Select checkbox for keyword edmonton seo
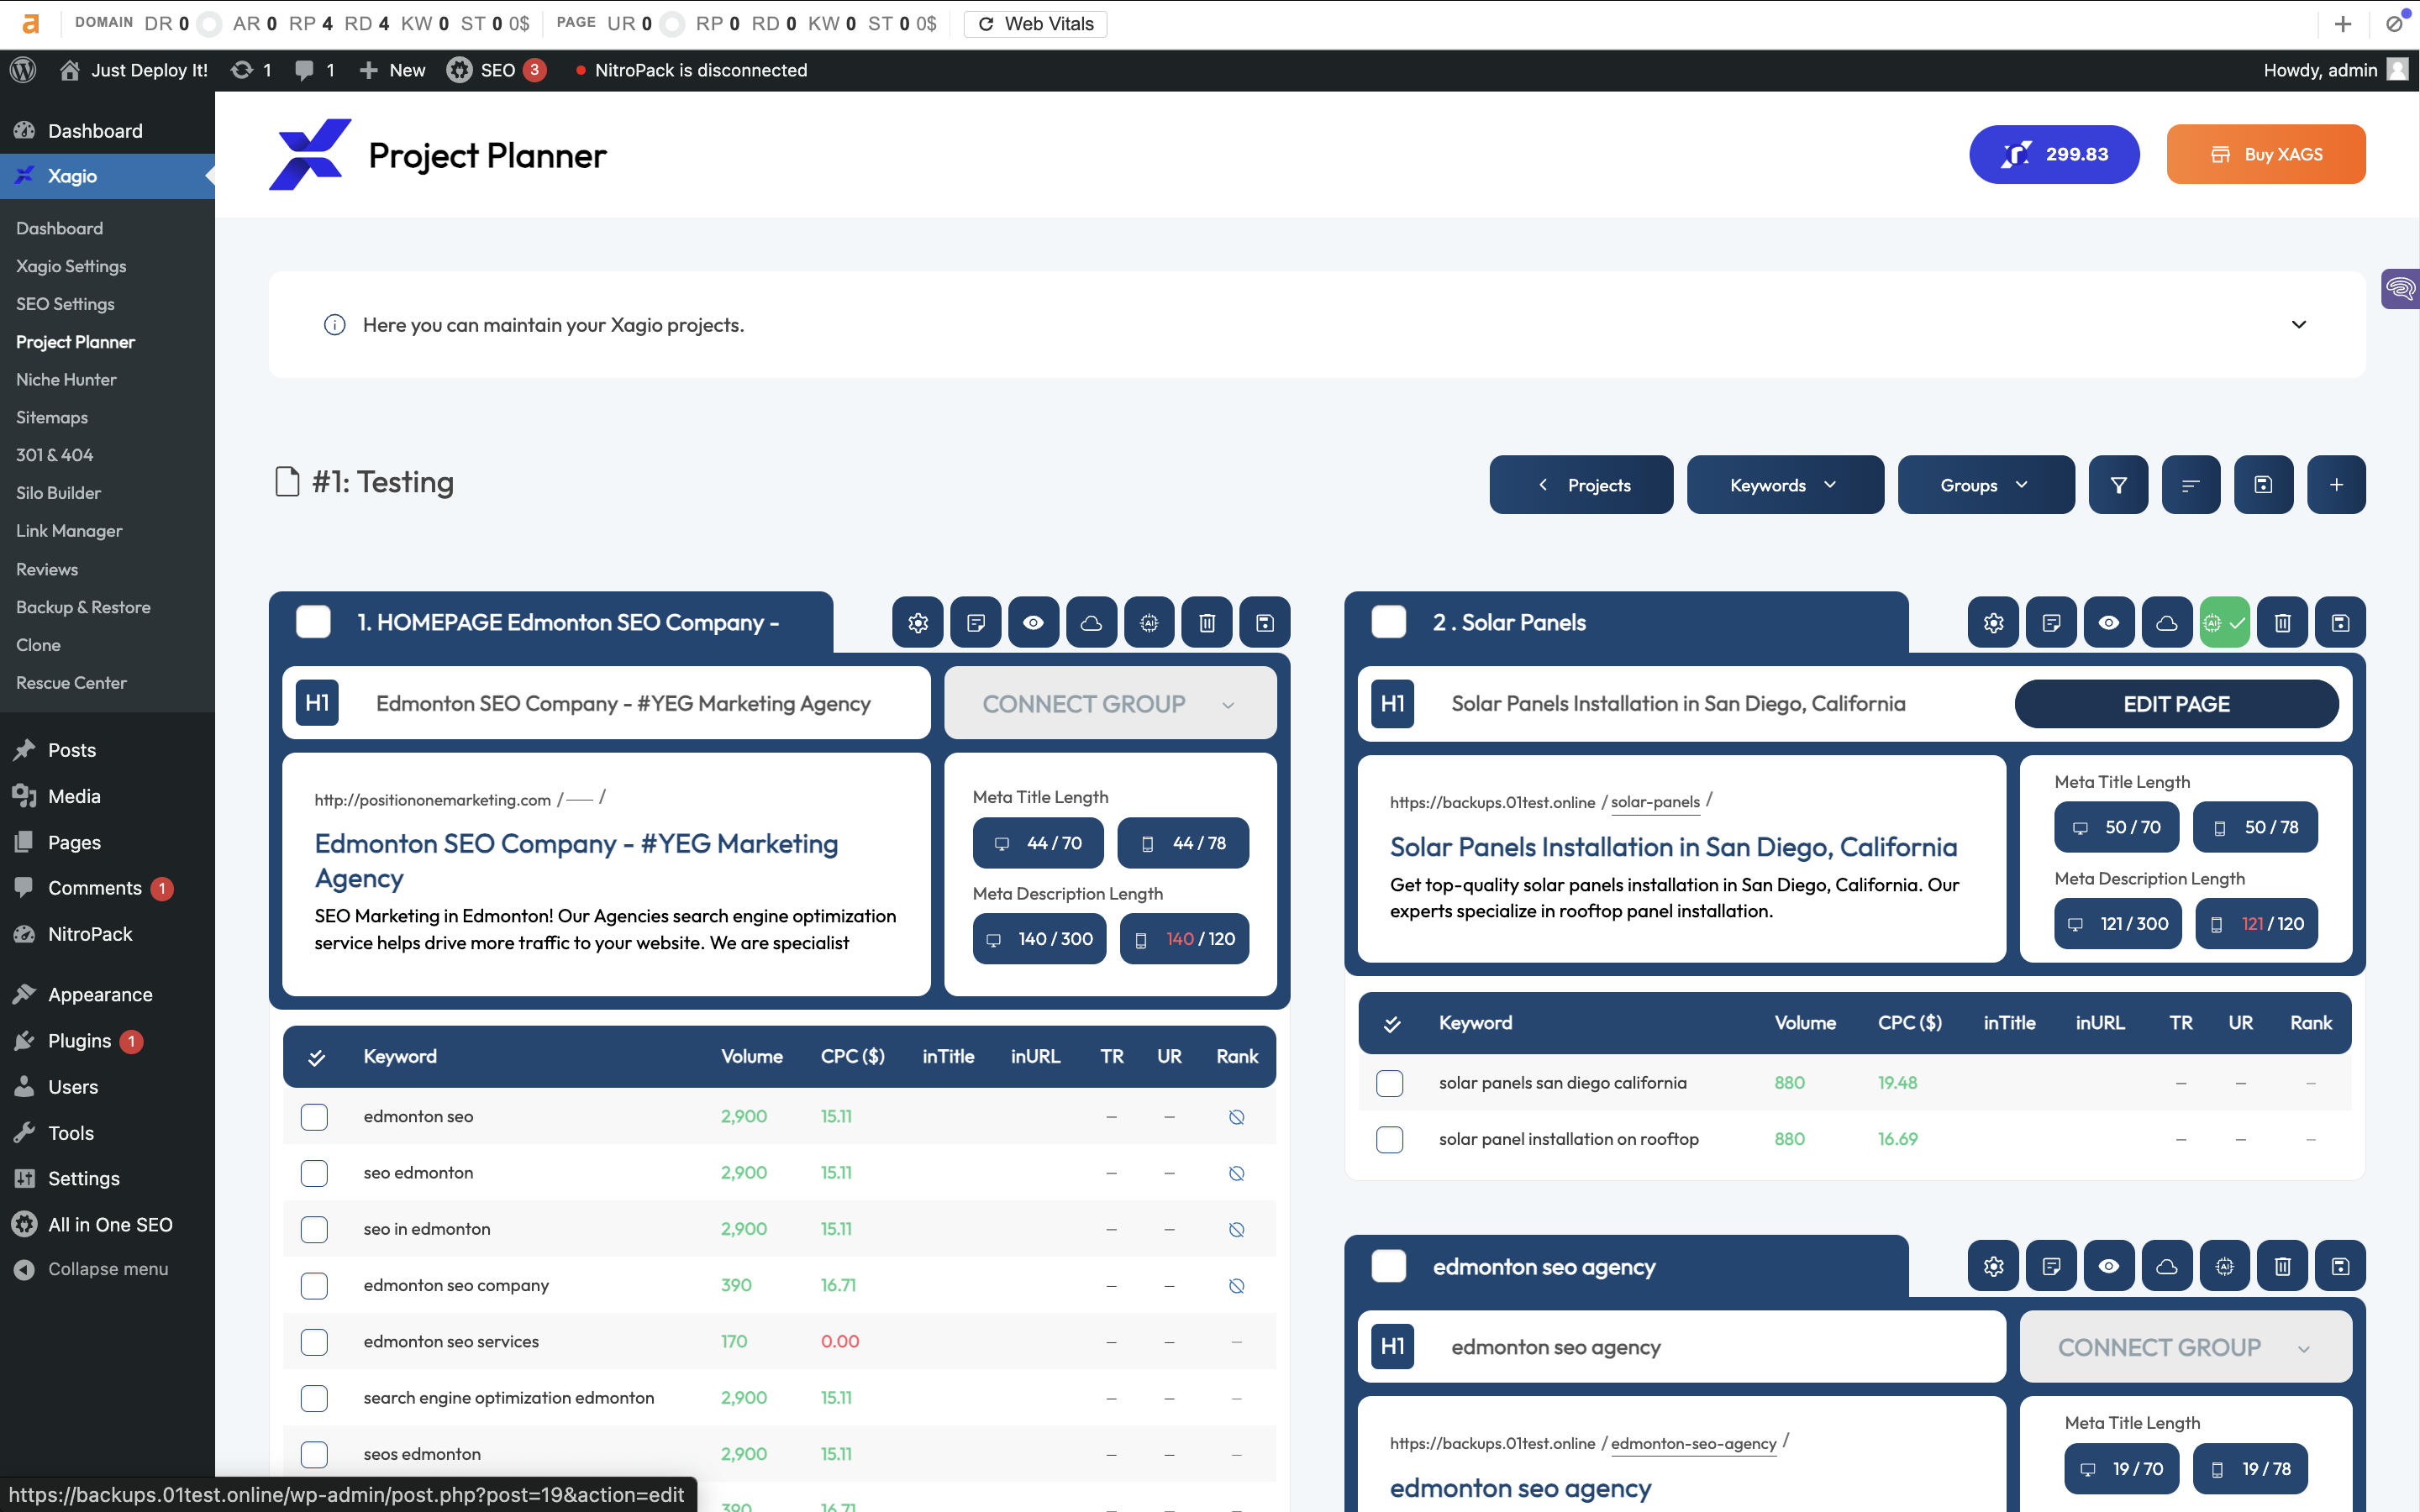This screenshot has height=1512, width=2420. [314, 1117]
